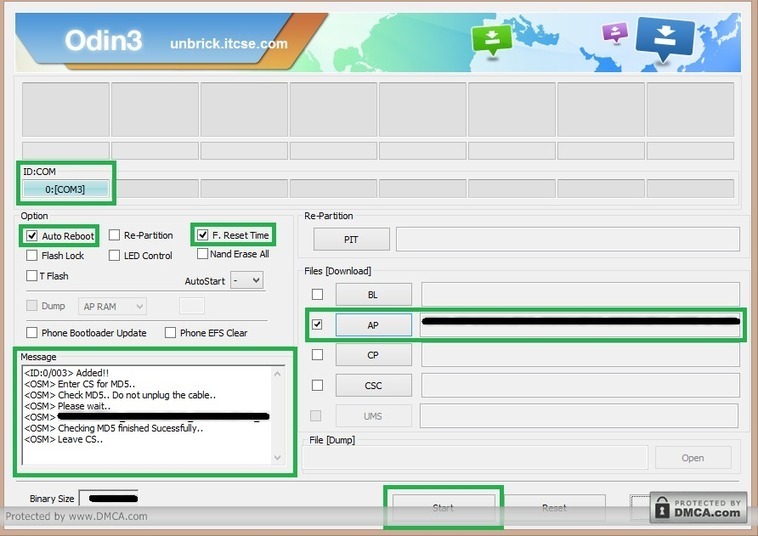758x536 pixels.
Task: Click the 0:[COM3] port box
Action: (65, 189)
